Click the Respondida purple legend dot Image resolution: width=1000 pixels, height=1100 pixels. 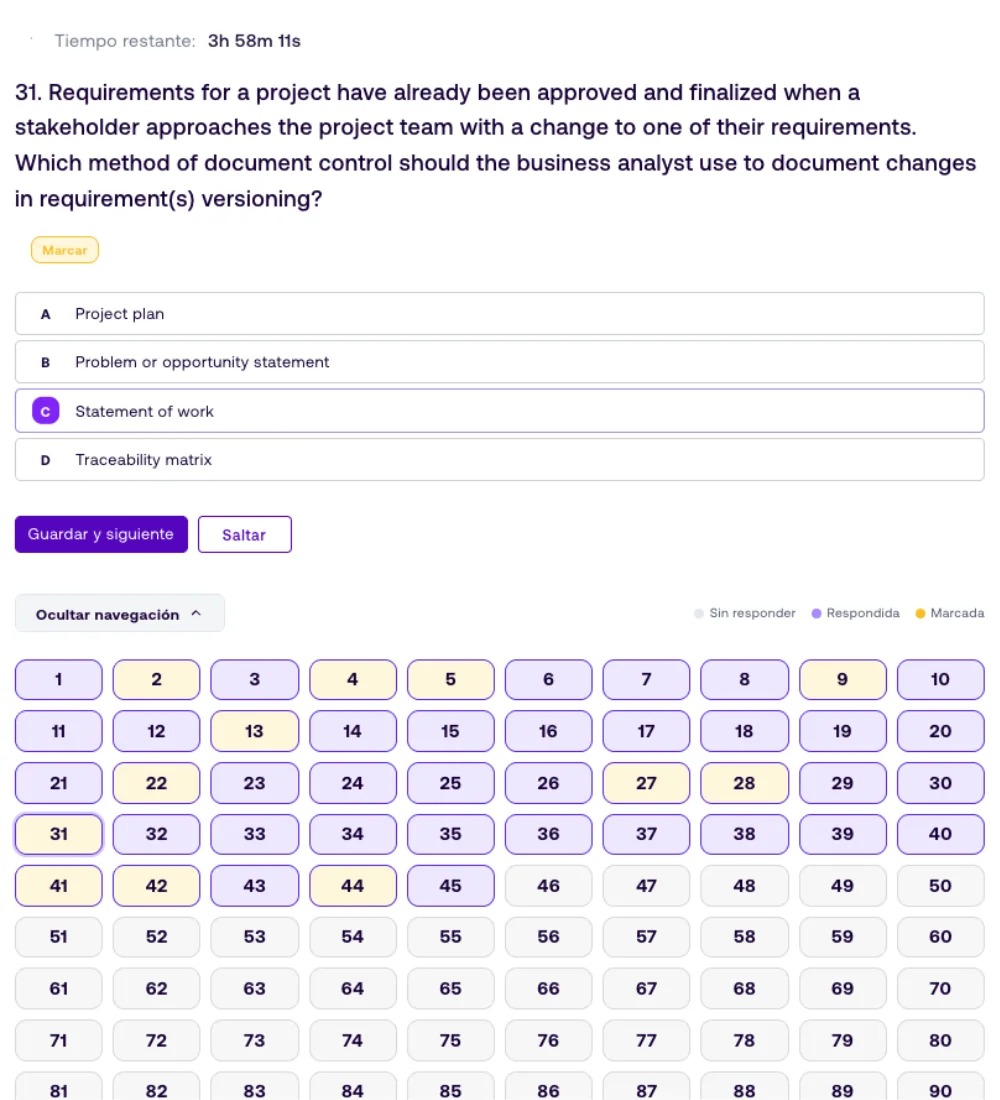[816, 614]
